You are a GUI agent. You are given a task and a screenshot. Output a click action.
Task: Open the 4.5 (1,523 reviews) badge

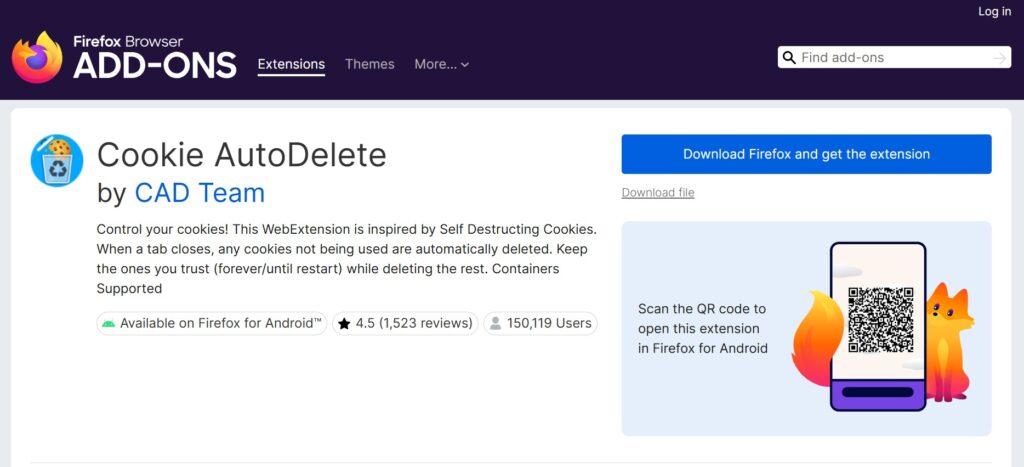pos(406,323)
